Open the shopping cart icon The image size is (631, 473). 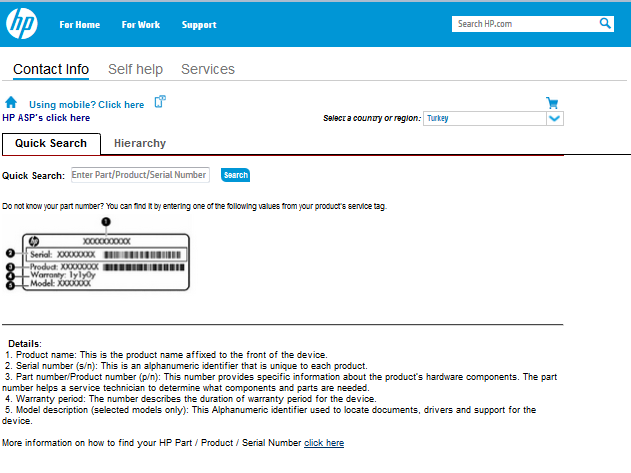(552, 102)
